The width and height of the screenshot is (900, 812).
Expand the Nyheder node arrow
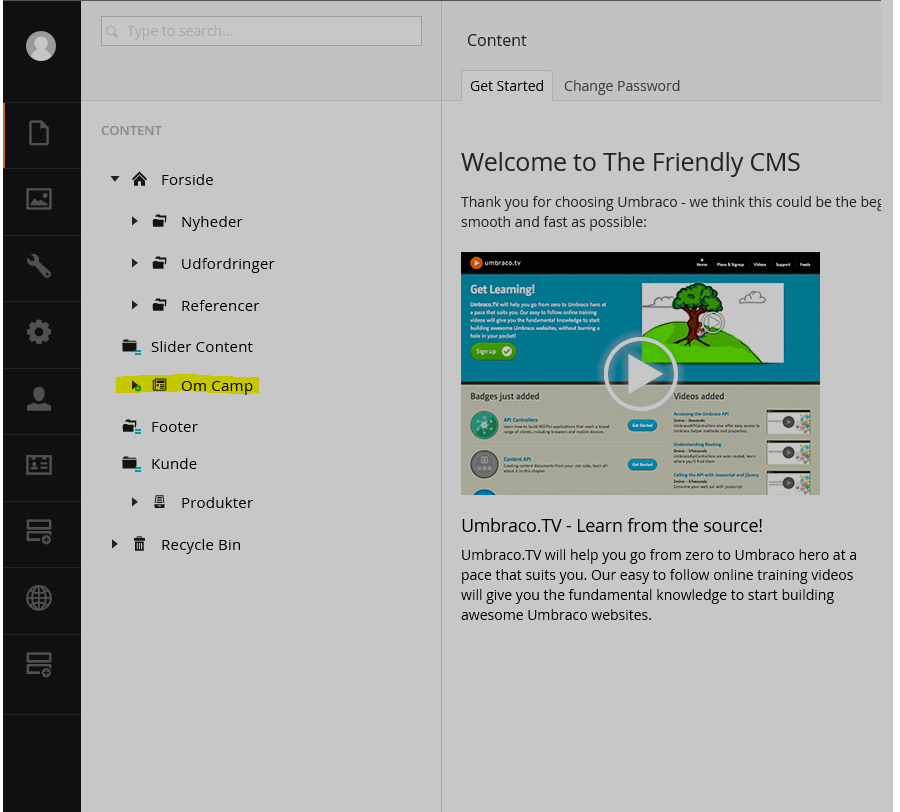coord(134,221)
